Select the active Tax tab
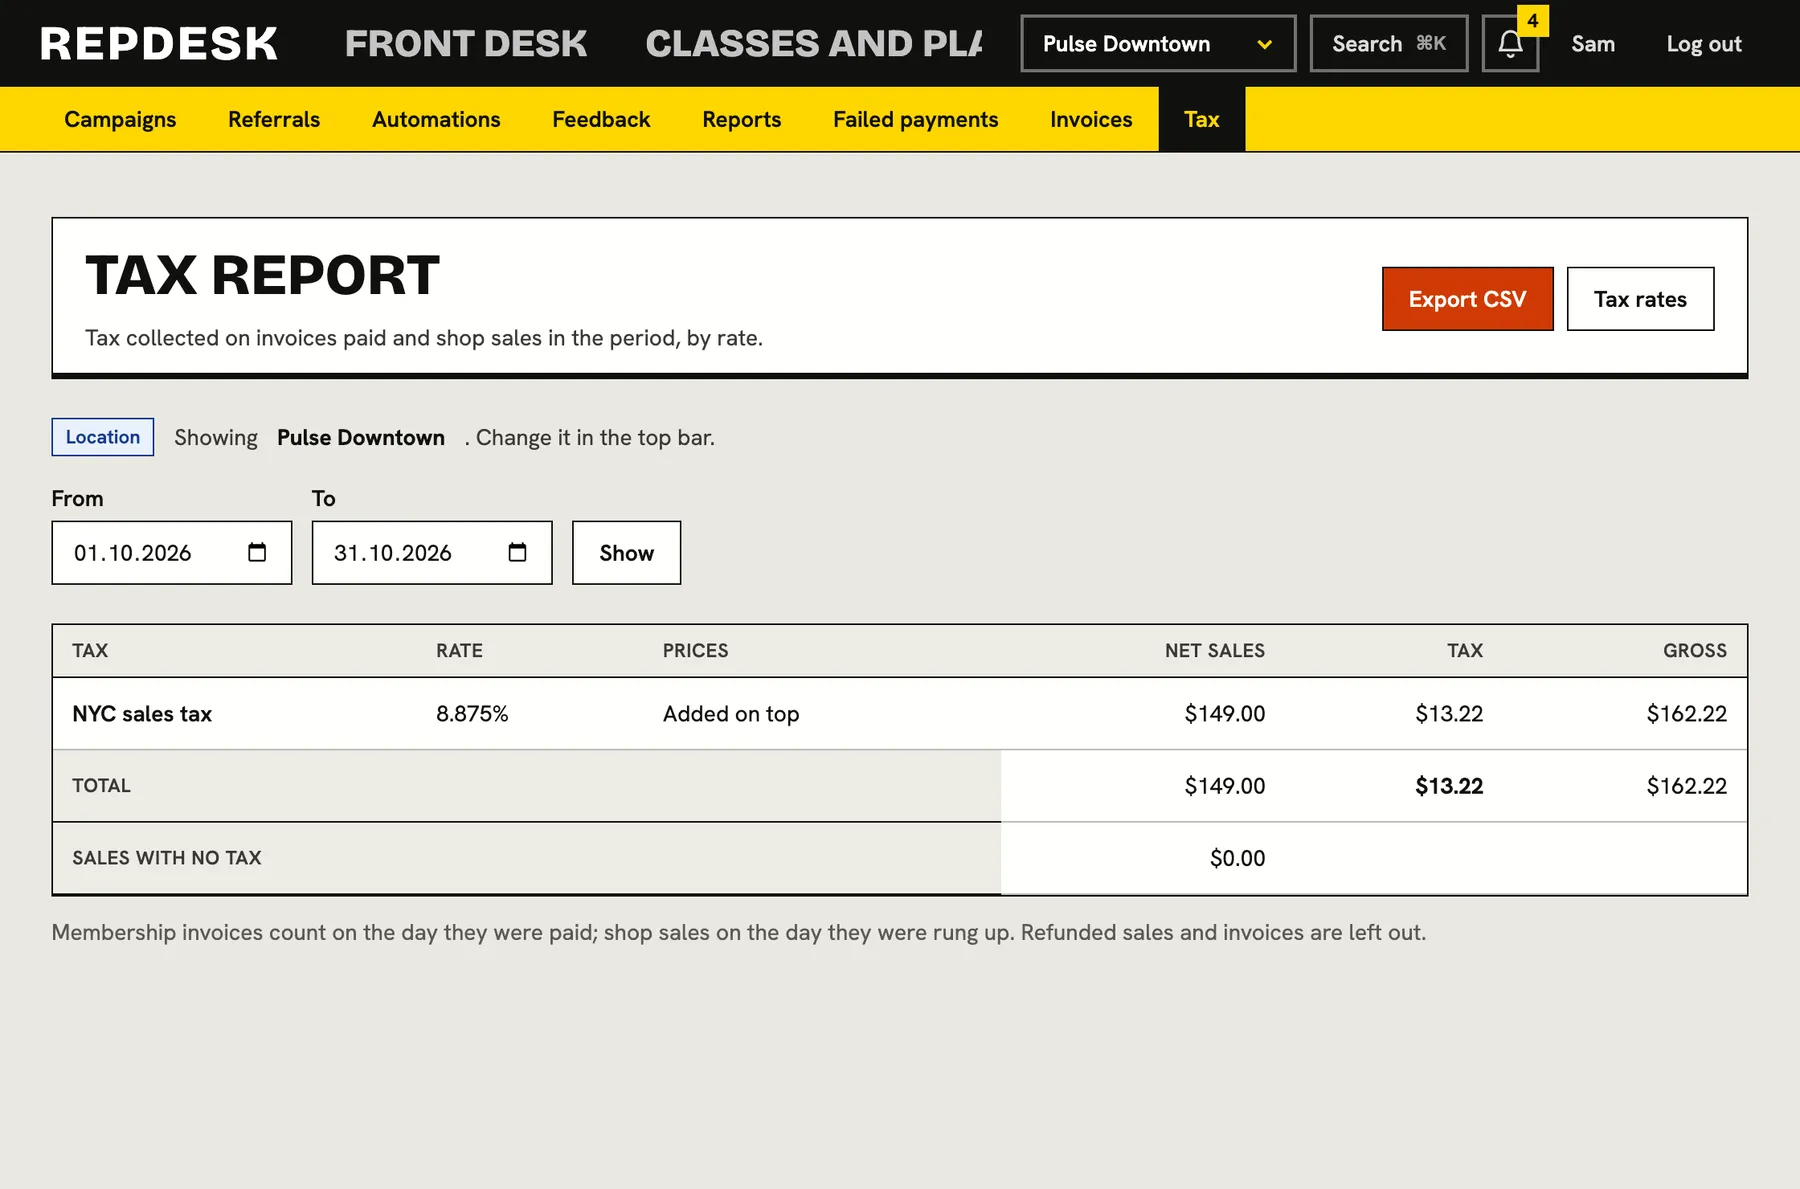Image resolution: width=1800 pixels, height=1189 pixels. [x=1202, y=119]
